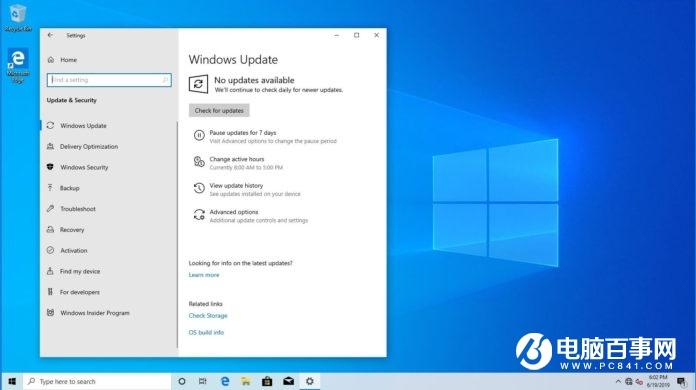Open the Start menu
Viewport: 696px width, 390px height.
12,382
